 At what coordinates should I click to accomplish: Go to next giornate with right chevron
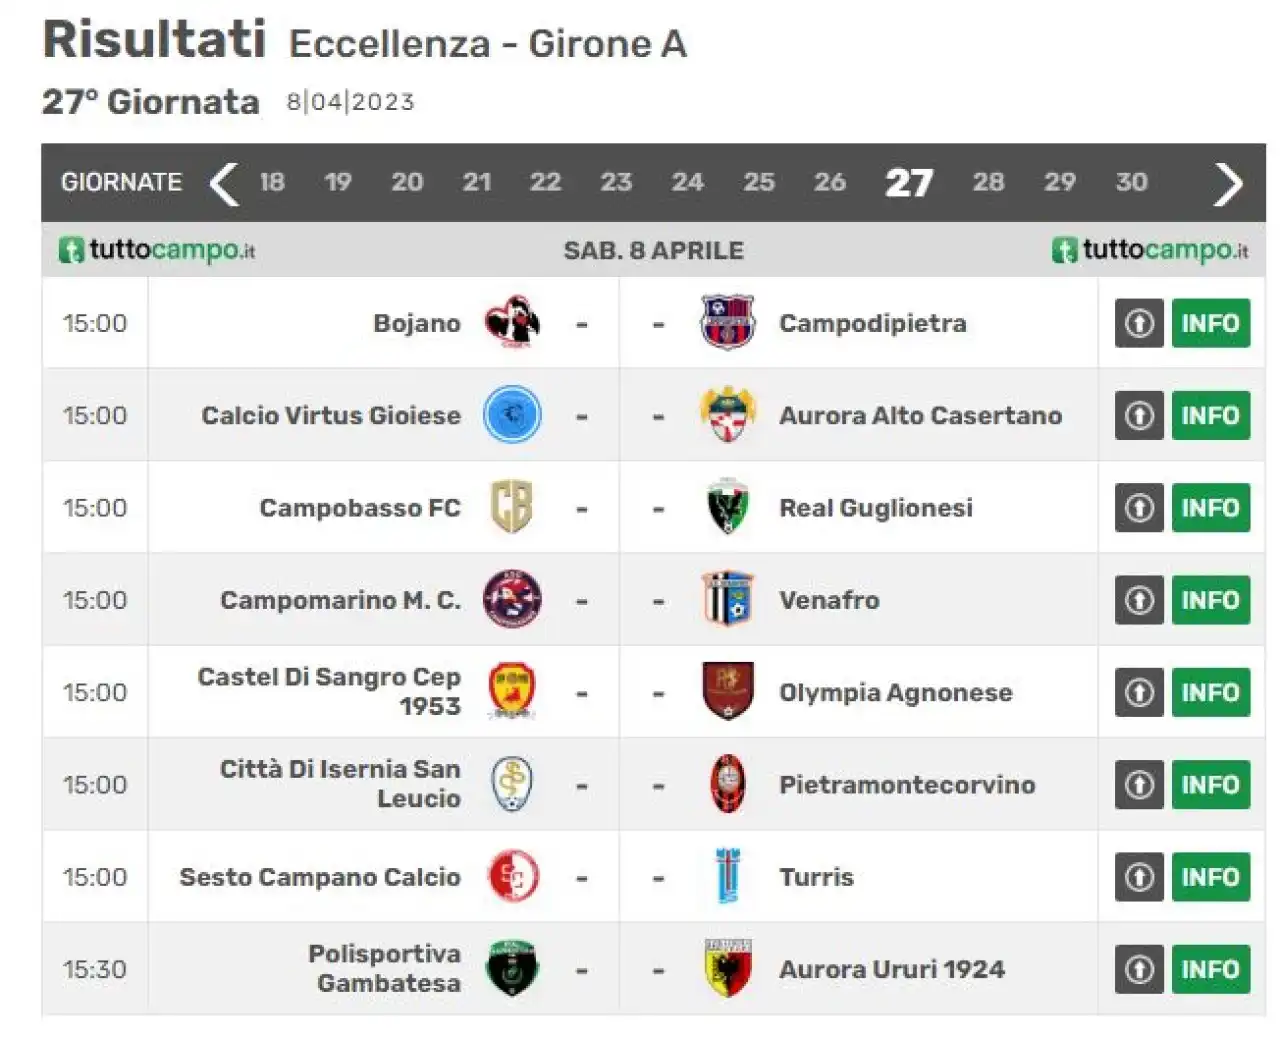[x=1228, y=183]
